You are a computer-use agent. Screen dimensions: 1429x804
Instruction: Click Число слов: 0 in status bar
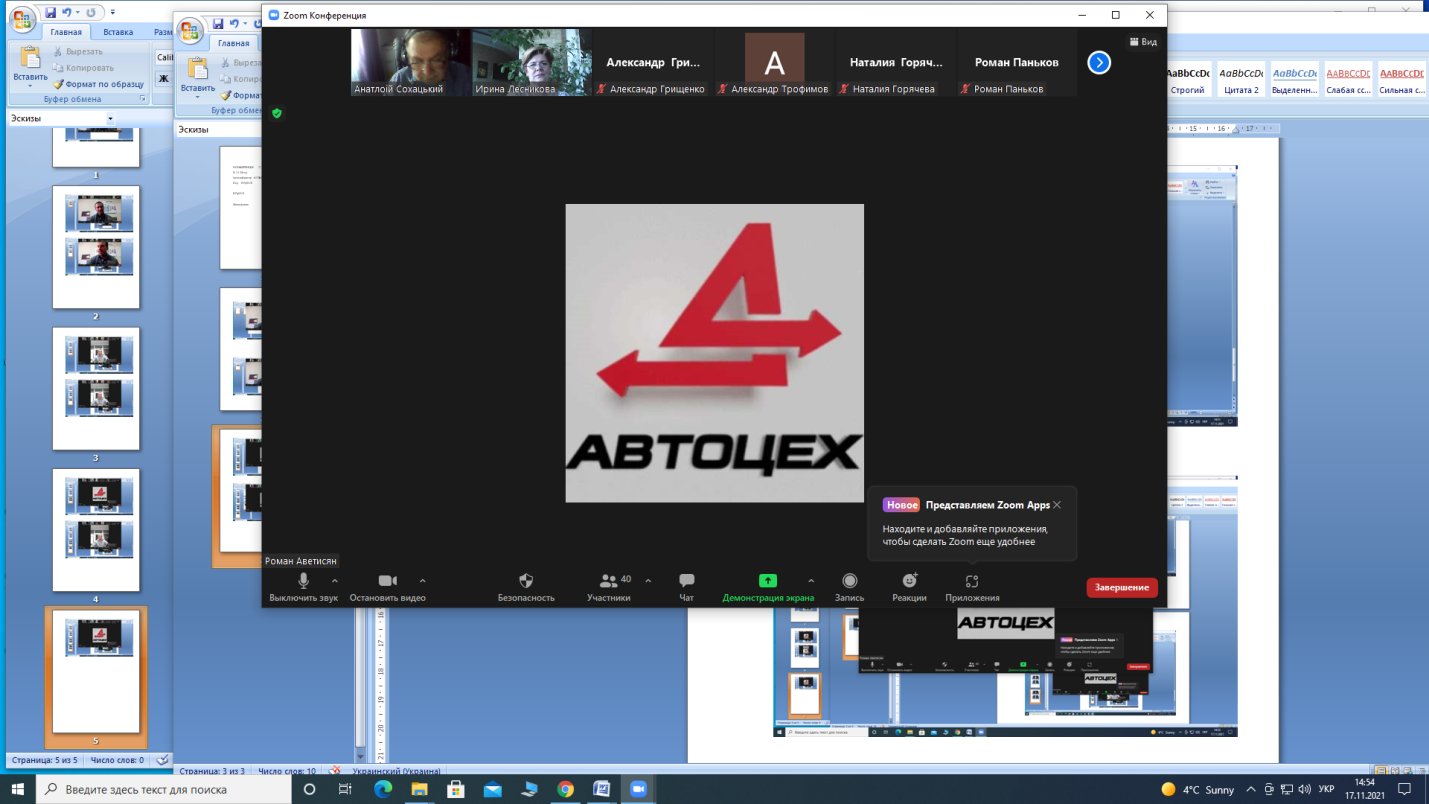click(115, 760)
